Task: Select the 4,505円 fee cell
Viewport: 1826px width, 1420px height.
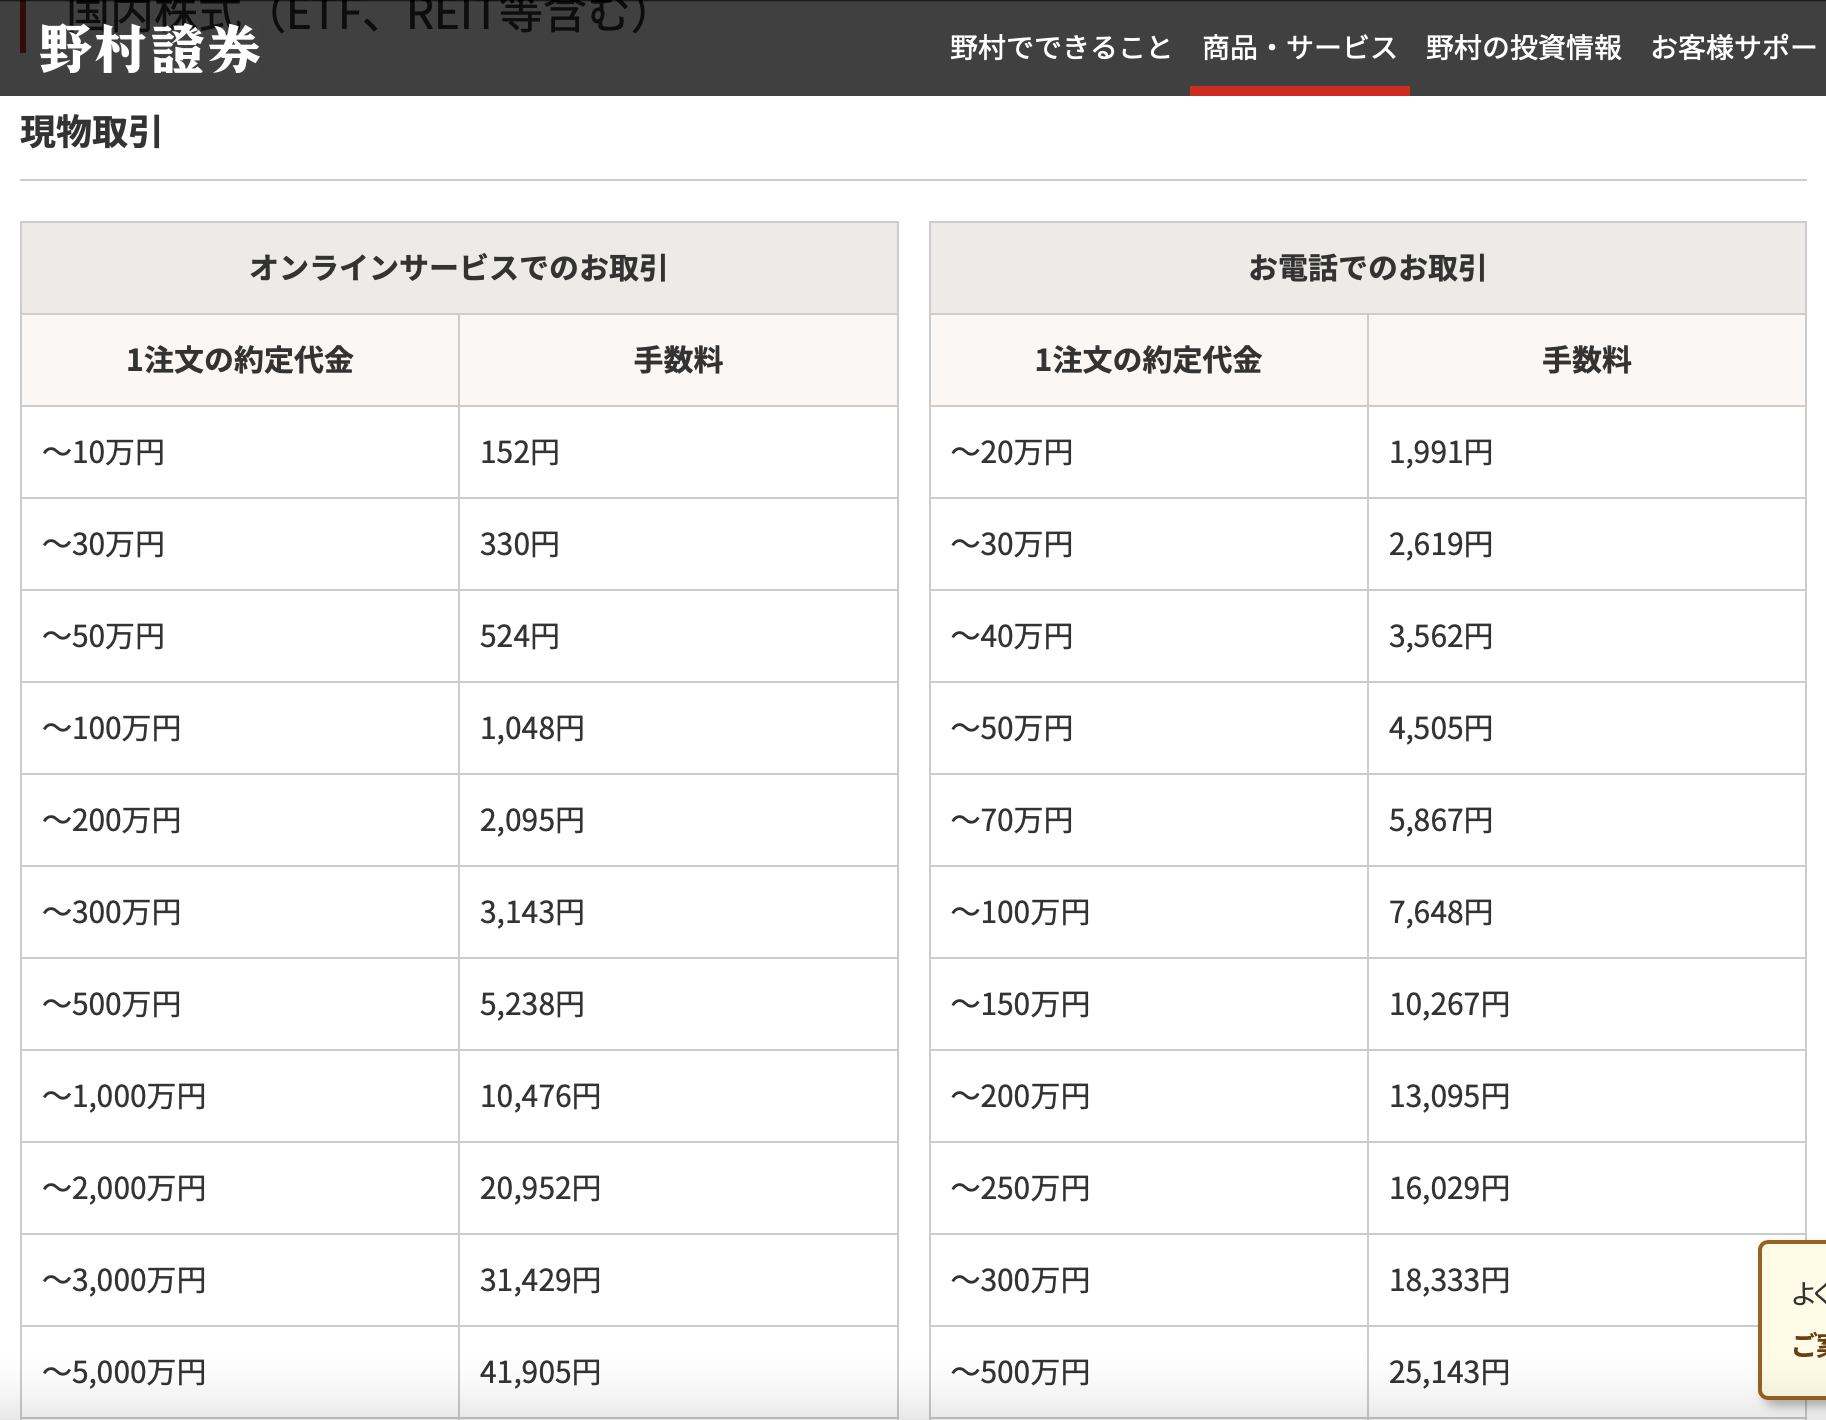Action: [1587, 728]
